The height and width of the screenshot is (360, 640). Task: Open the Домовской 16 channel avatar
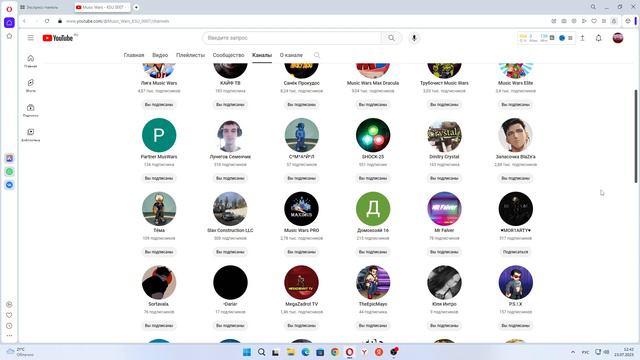pos(373,209)
